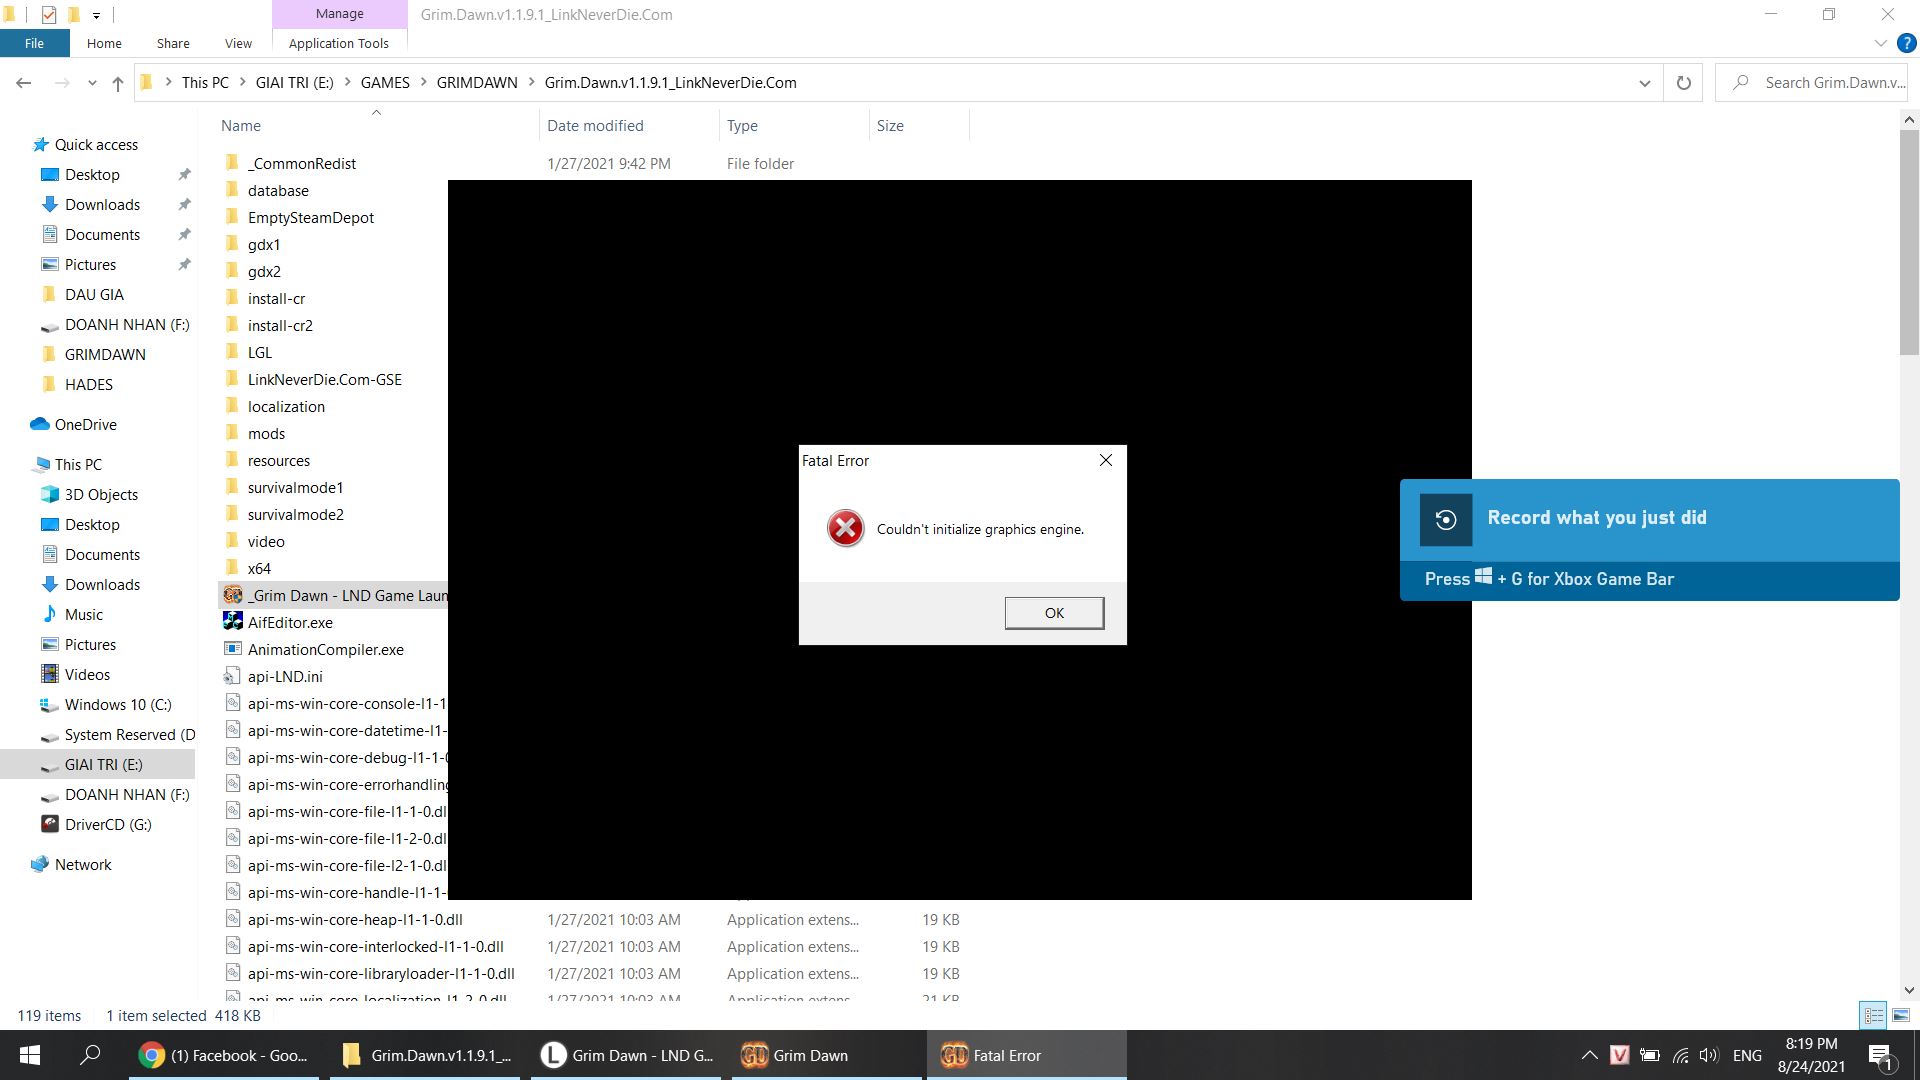
Task: Open the resources folder
Action: 278,460
